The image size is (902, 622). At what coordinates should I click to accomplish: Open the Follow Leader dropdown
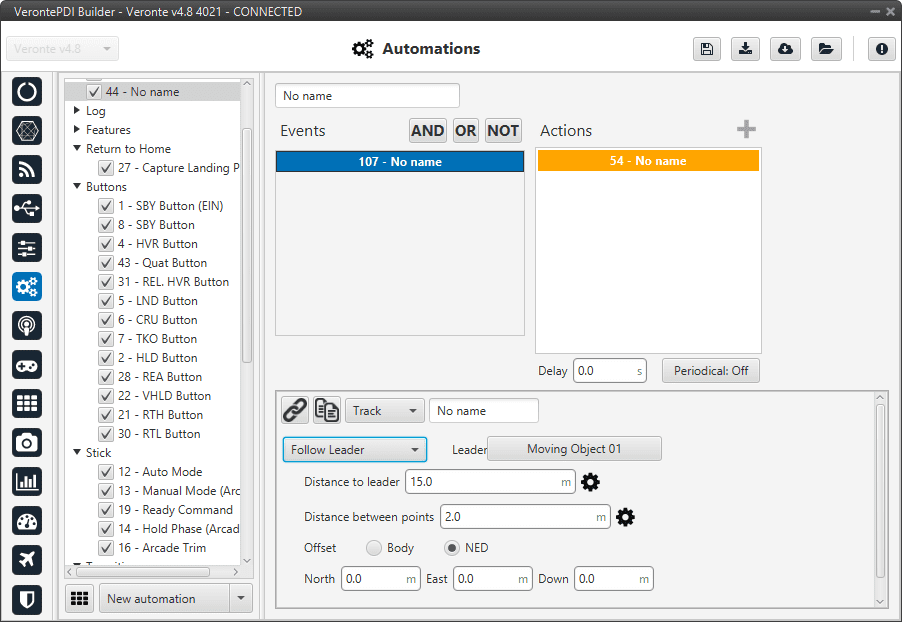tap(355, 450)
